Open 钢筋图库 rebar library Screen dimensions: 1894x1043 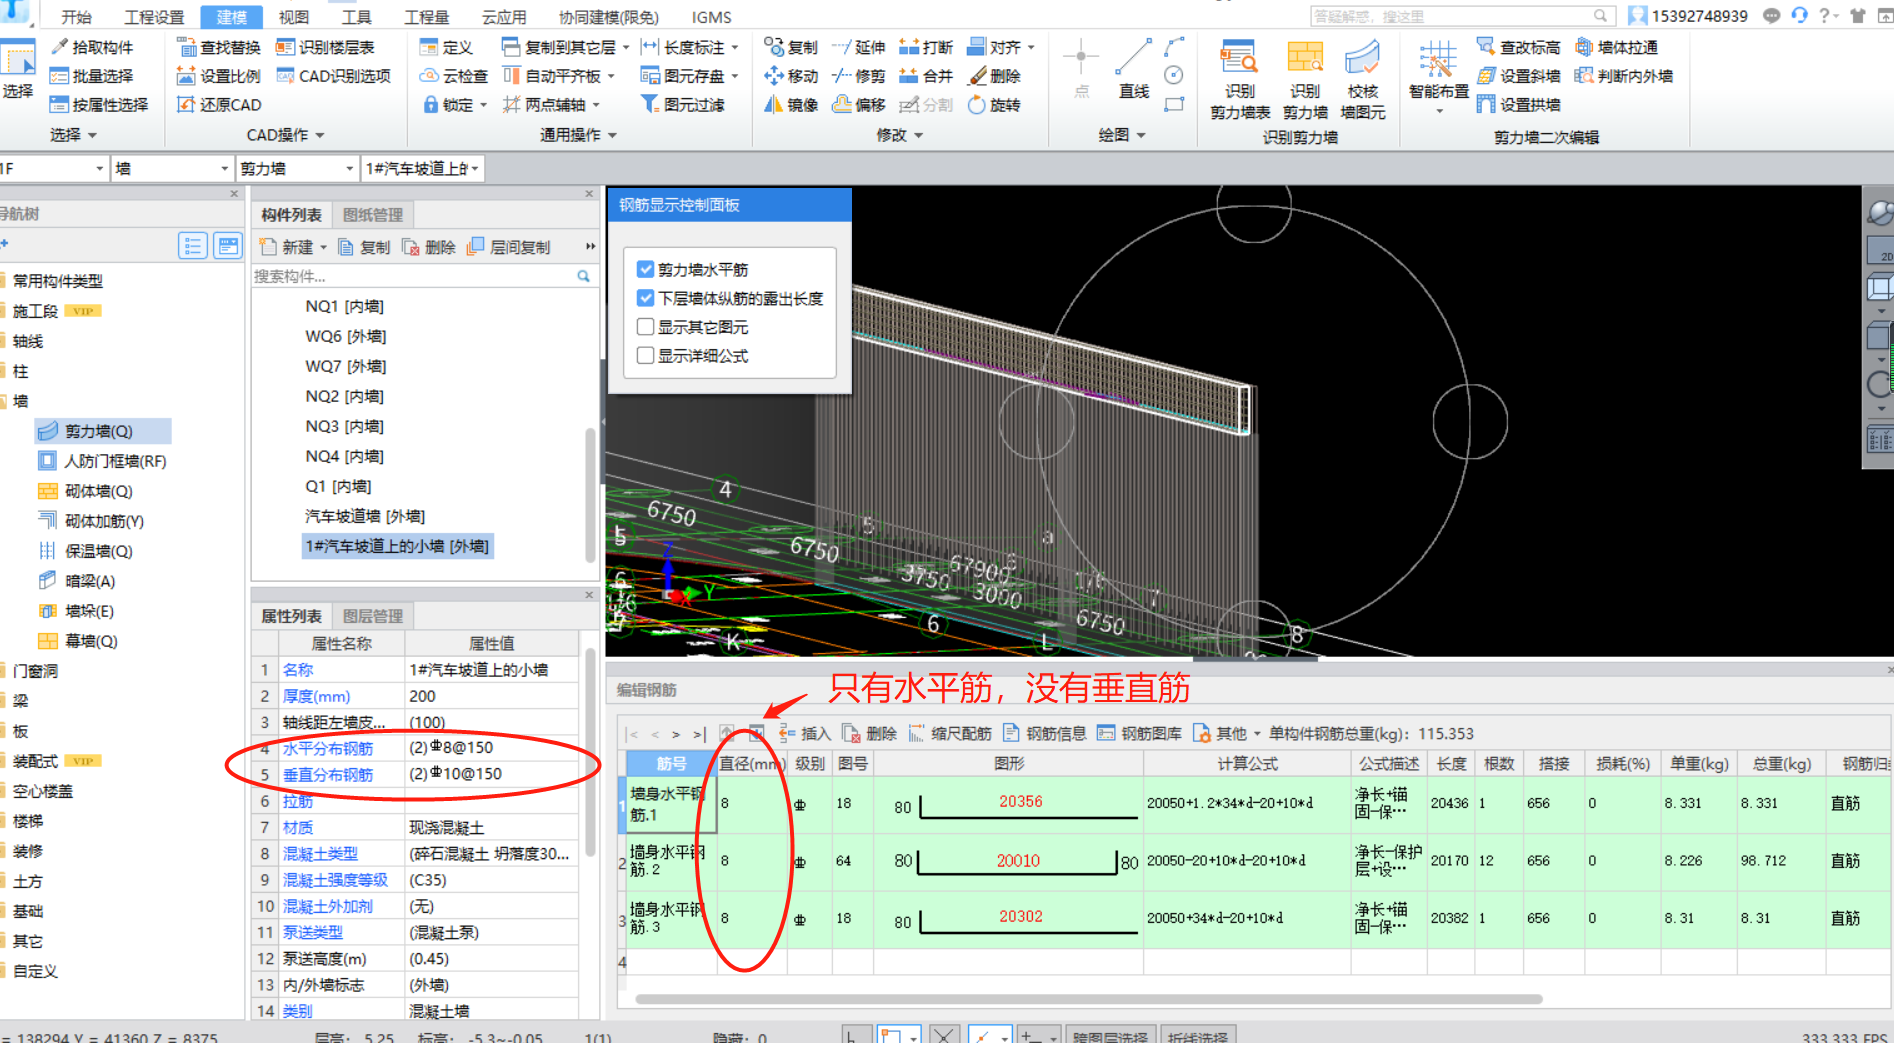click(x=1141, y=733)
